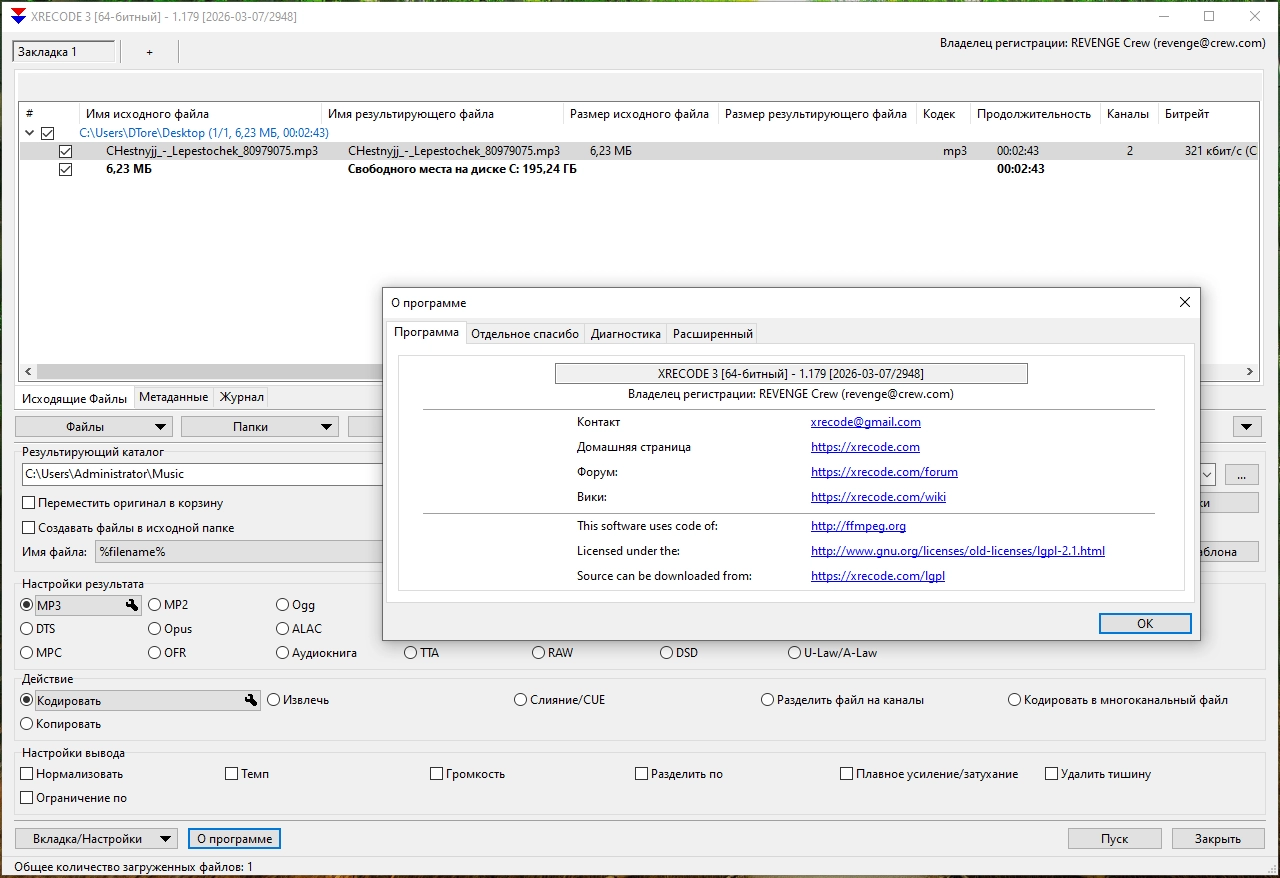1280x878 pixels.
Task: Visit the http://ffmpeg.org link
Action: [858, 526]
